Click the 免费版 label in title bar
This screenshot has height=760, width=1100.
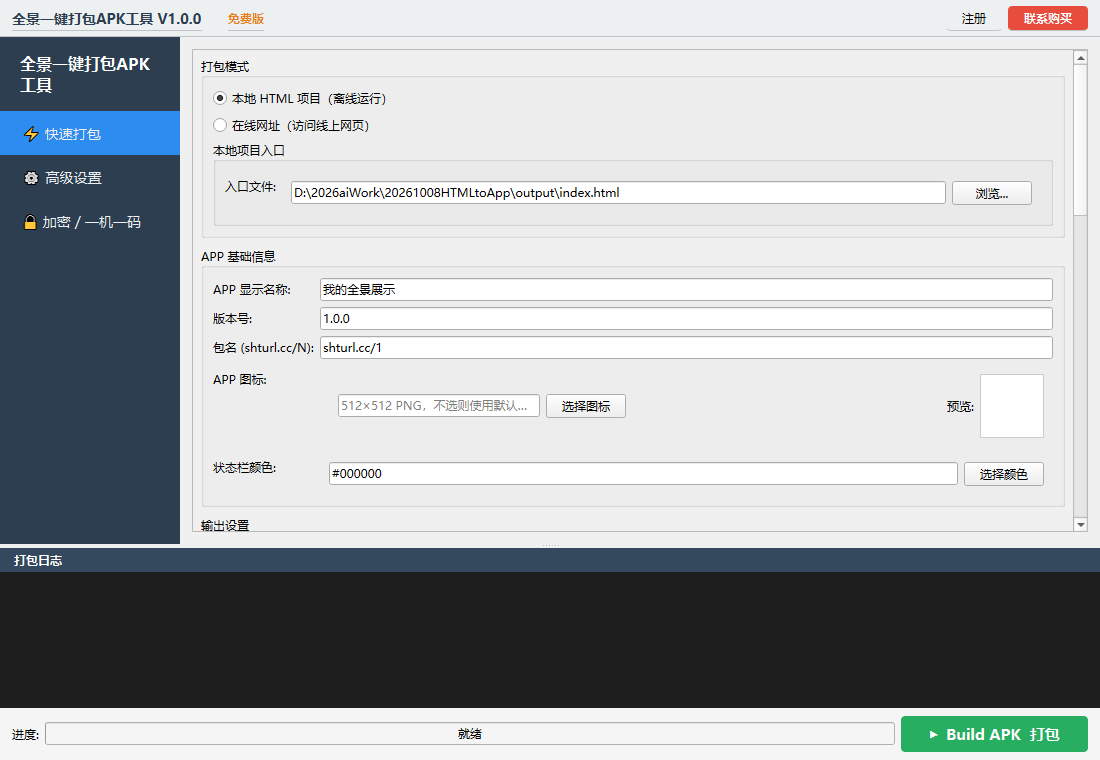(x=246, y=19)
